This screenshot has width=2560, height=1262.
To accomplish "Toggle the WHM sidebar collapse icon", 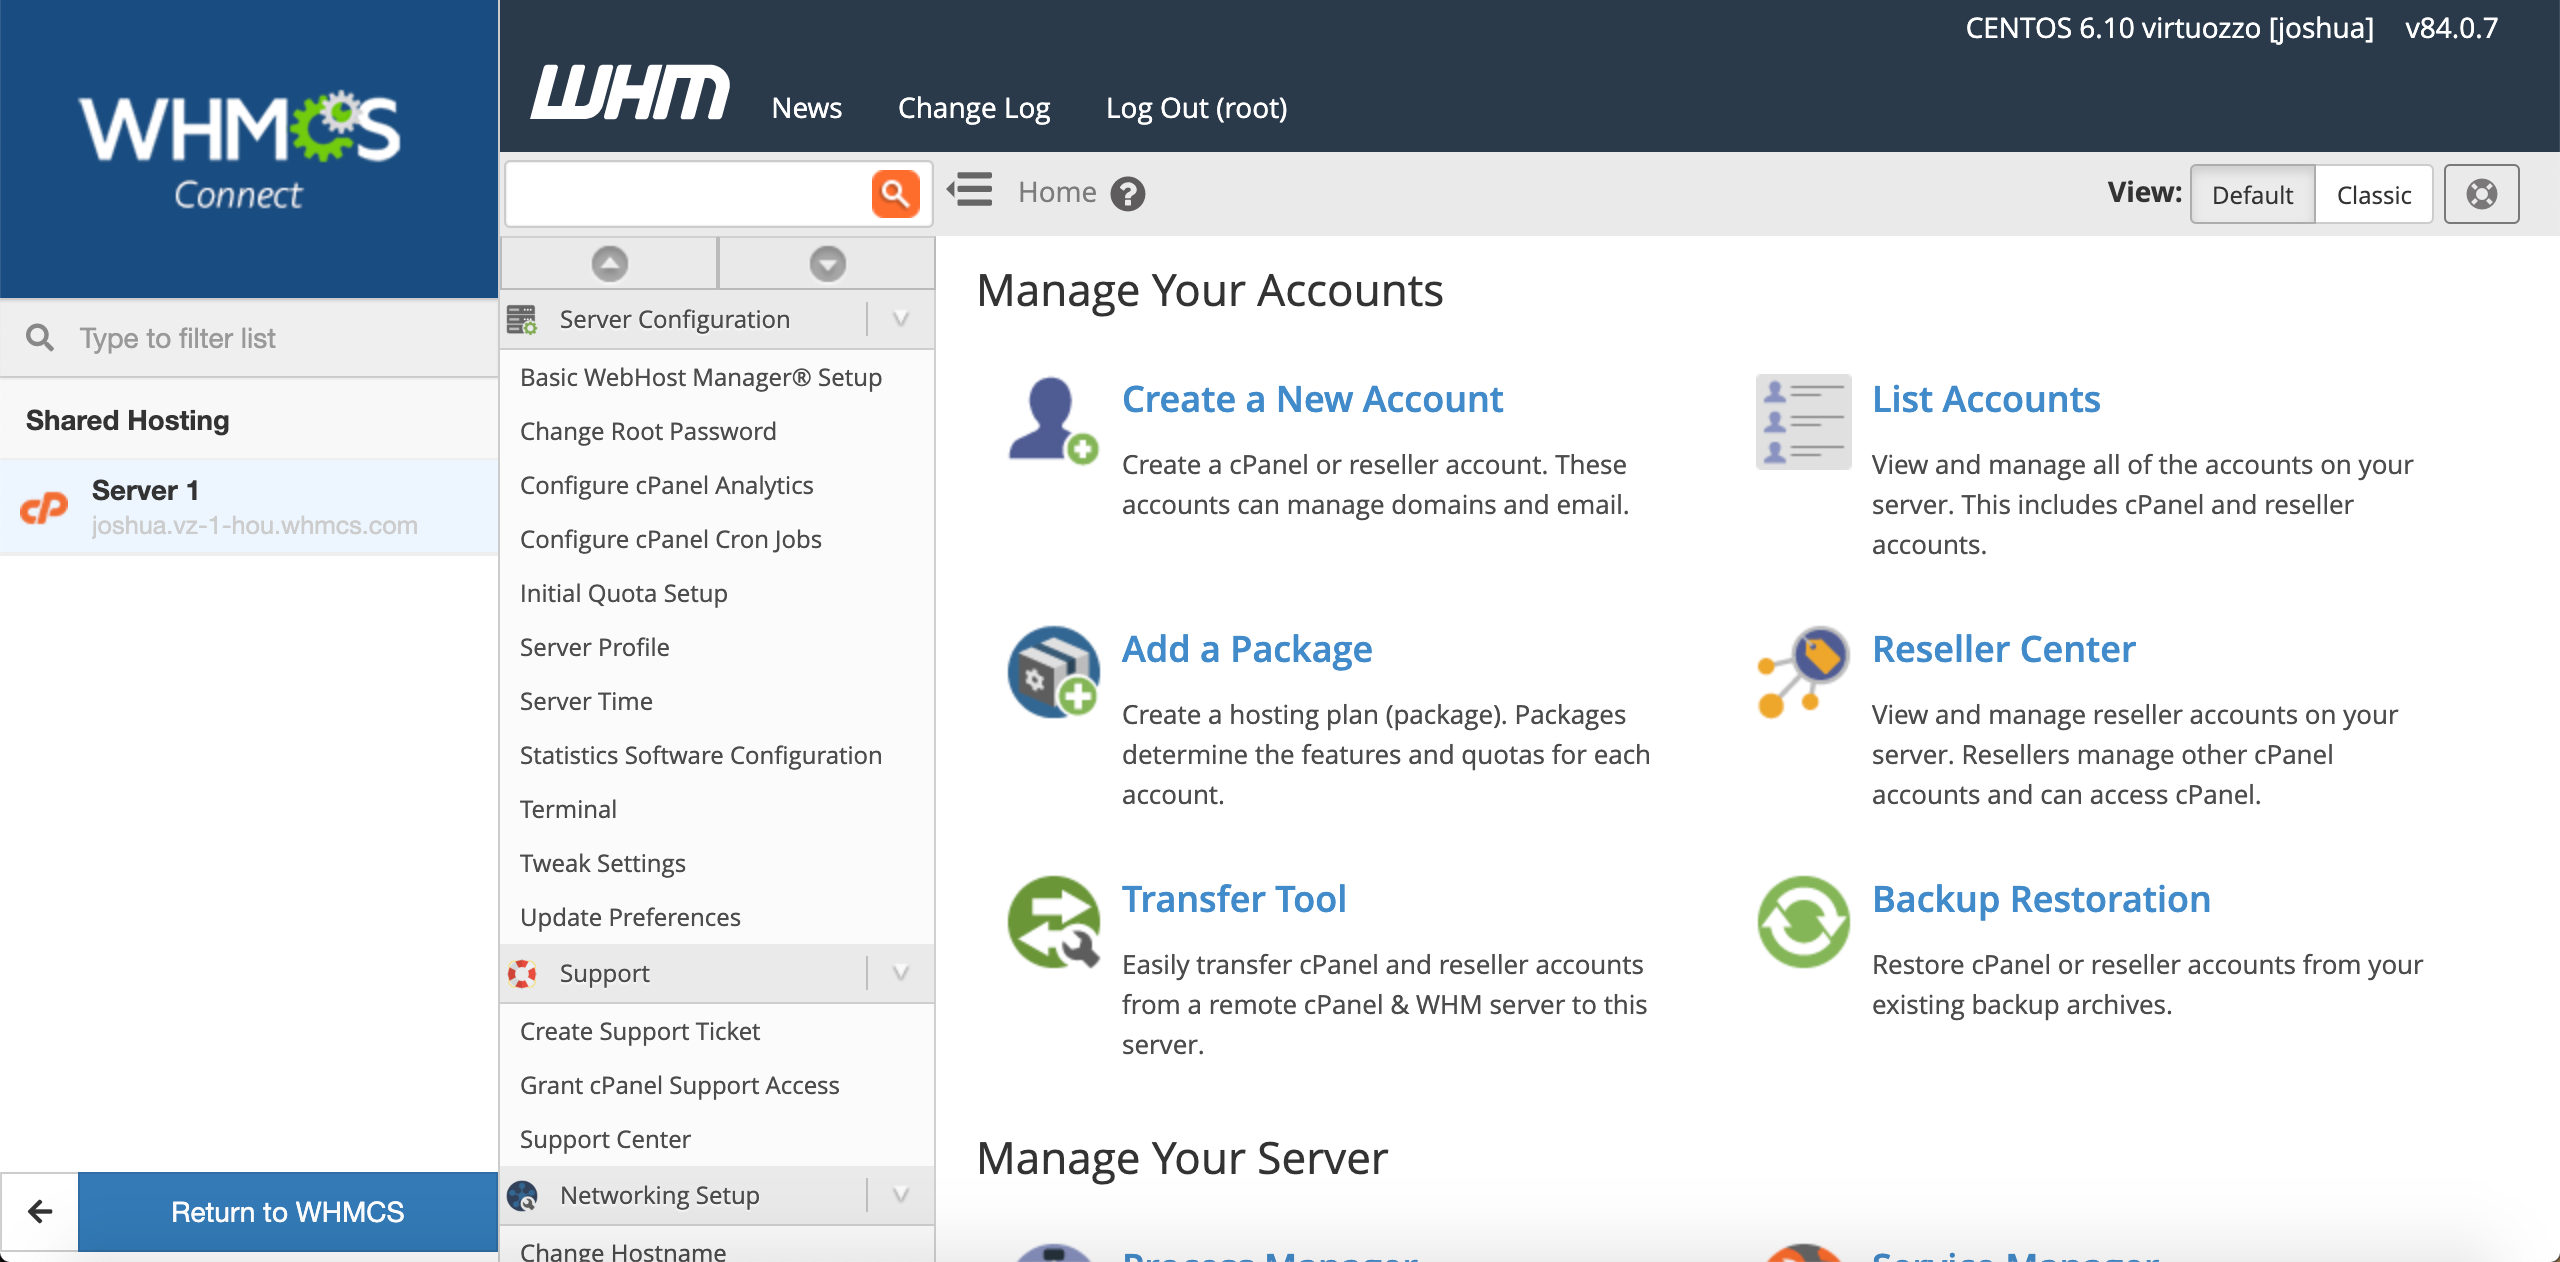I will (970, 190).
